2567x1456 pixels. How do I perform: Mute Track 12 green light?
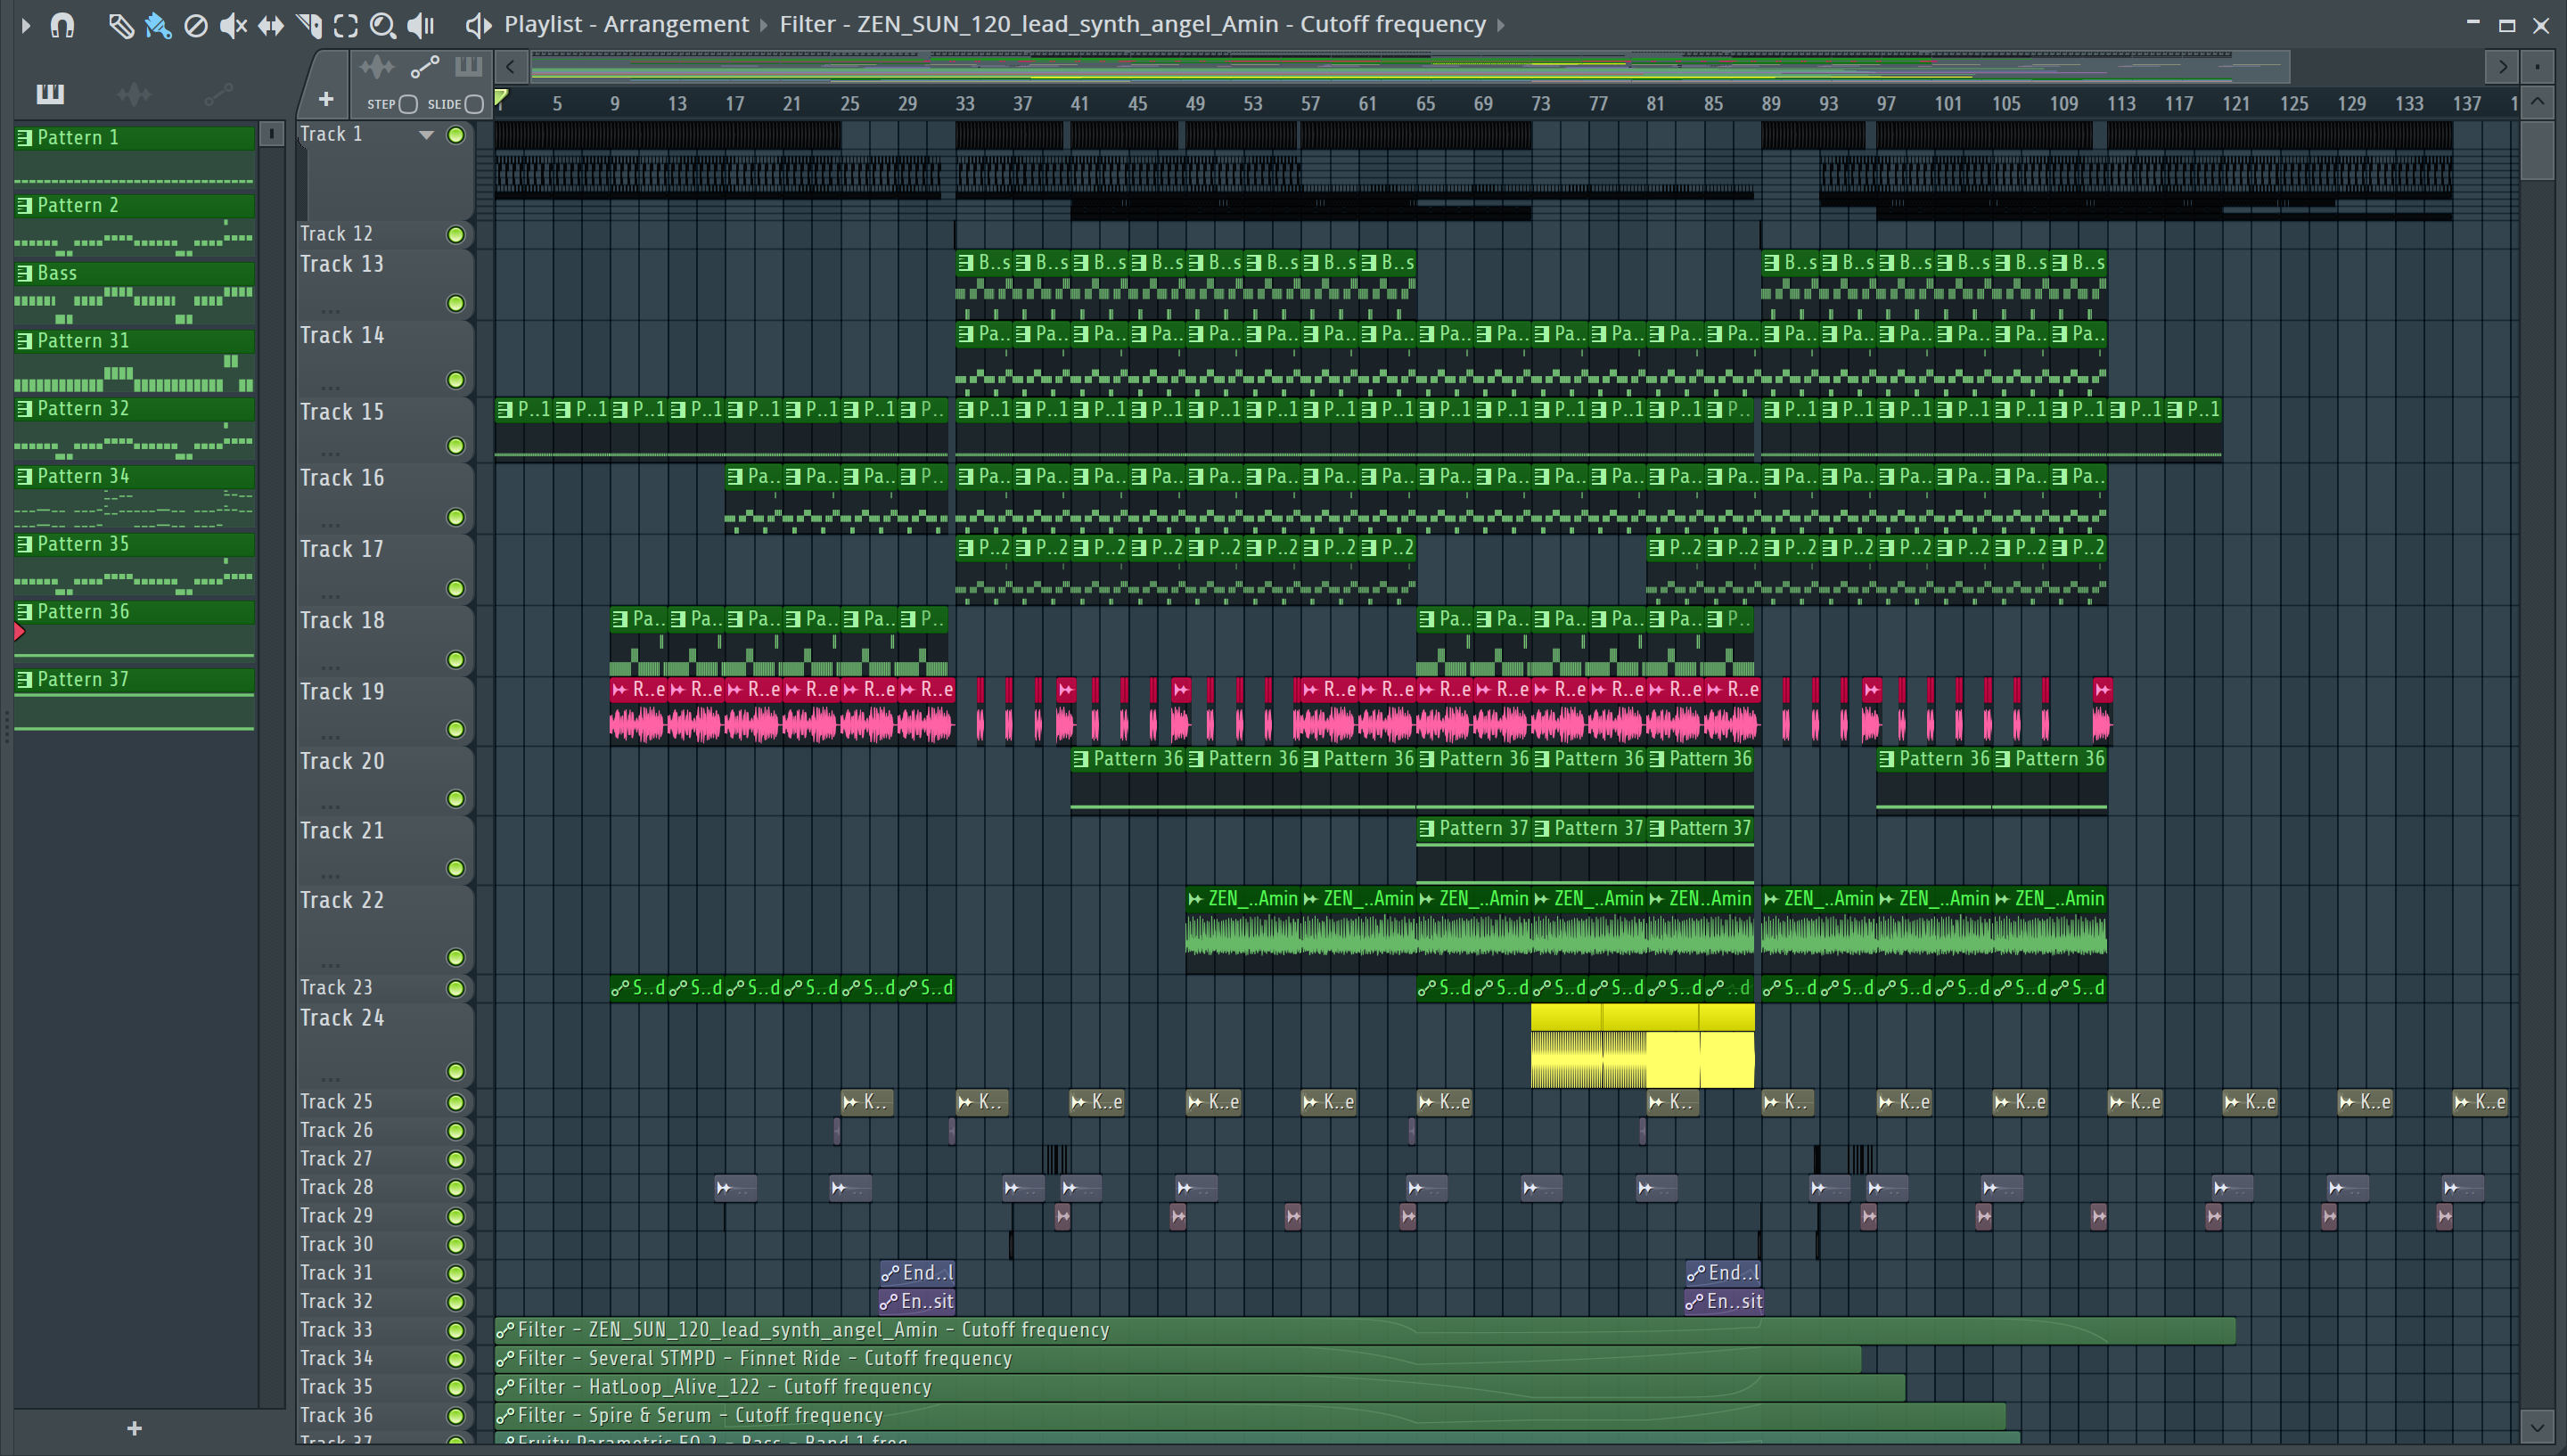click(x=456, y=235)
